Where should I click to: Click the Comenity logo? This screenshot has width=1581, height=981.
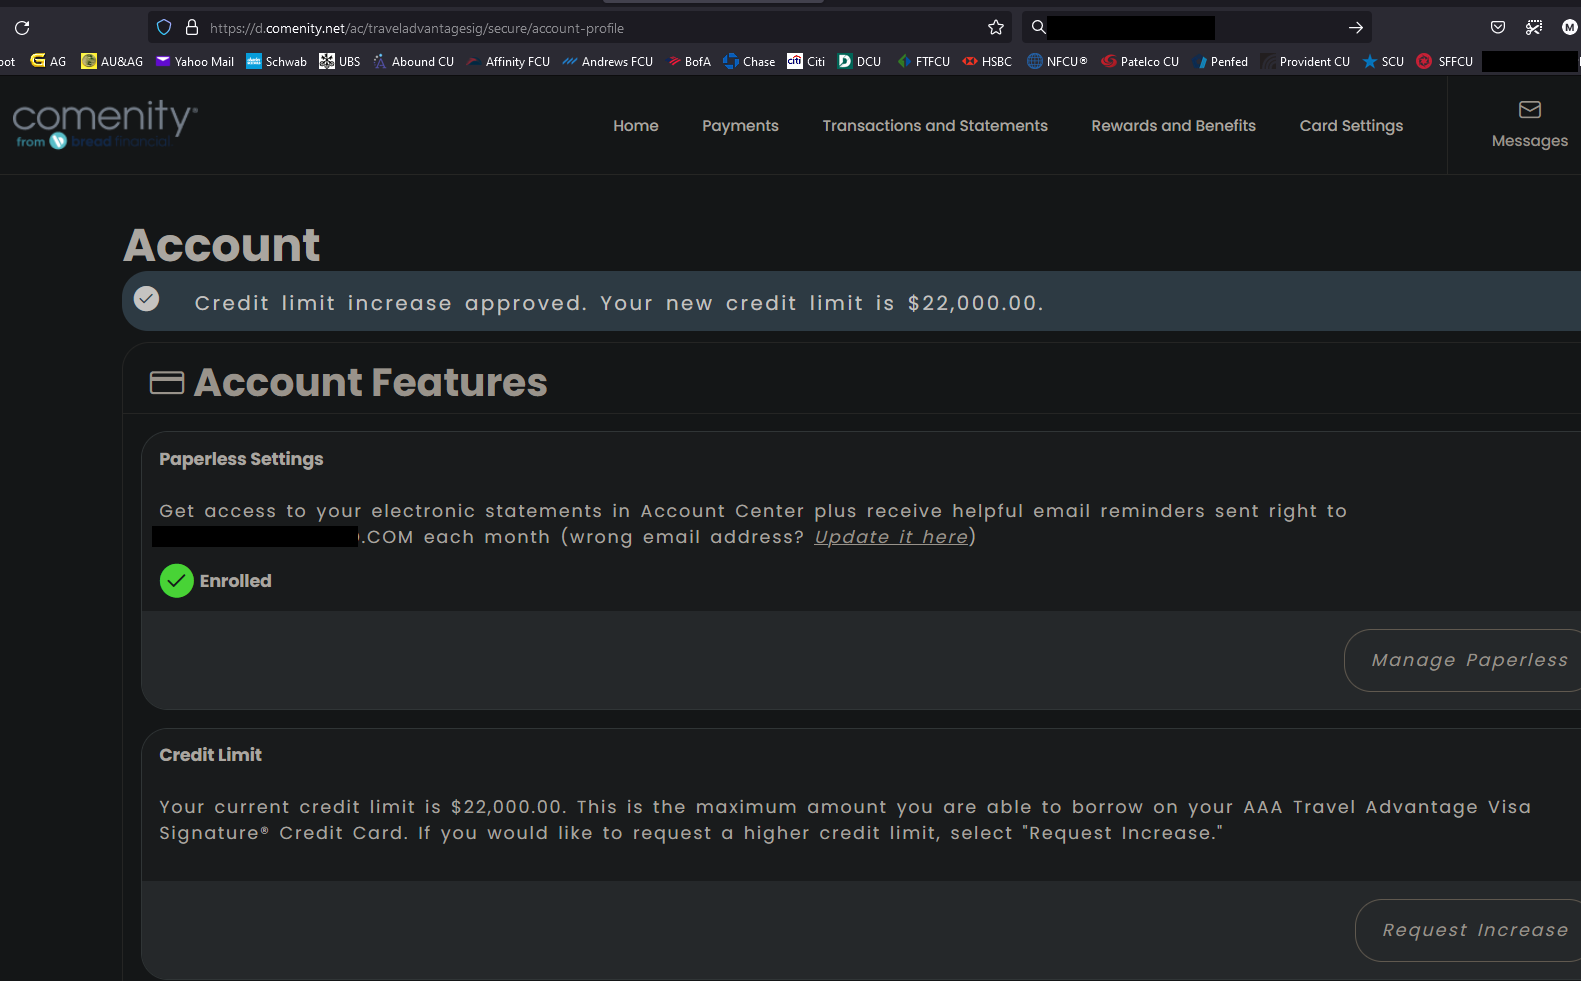[x=105, y=124]
